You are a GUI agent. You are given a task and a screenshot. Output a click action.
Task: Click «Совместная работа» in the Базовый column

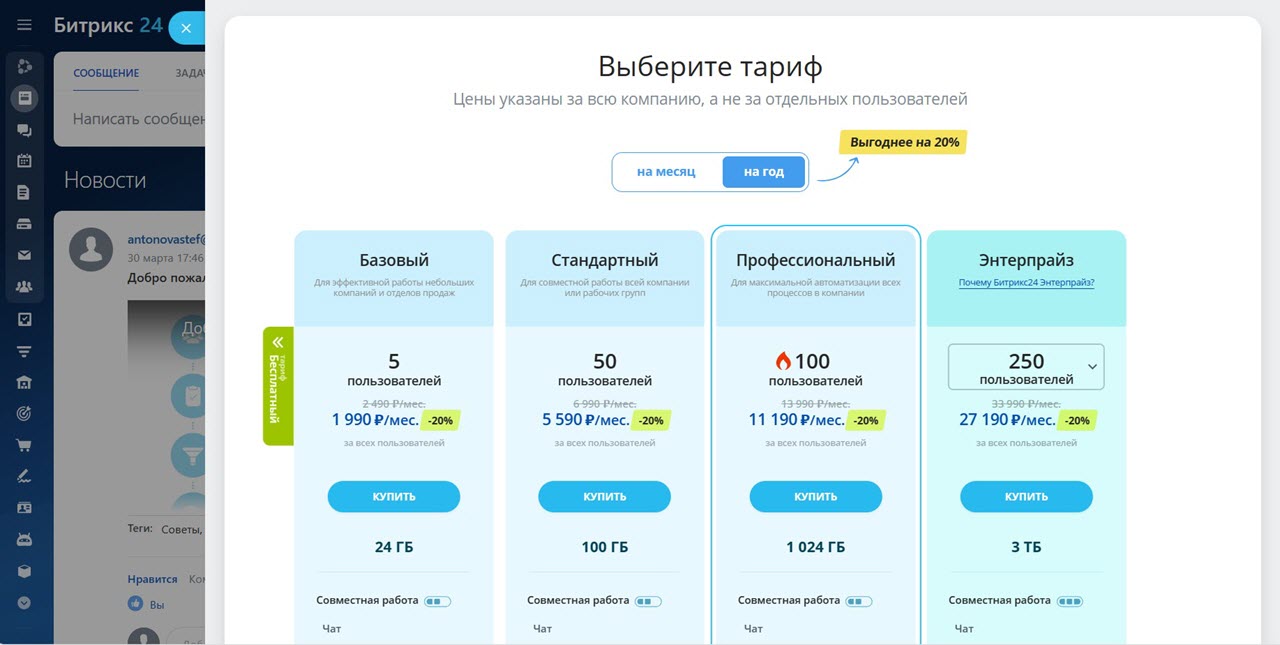[x=367, y=600]
